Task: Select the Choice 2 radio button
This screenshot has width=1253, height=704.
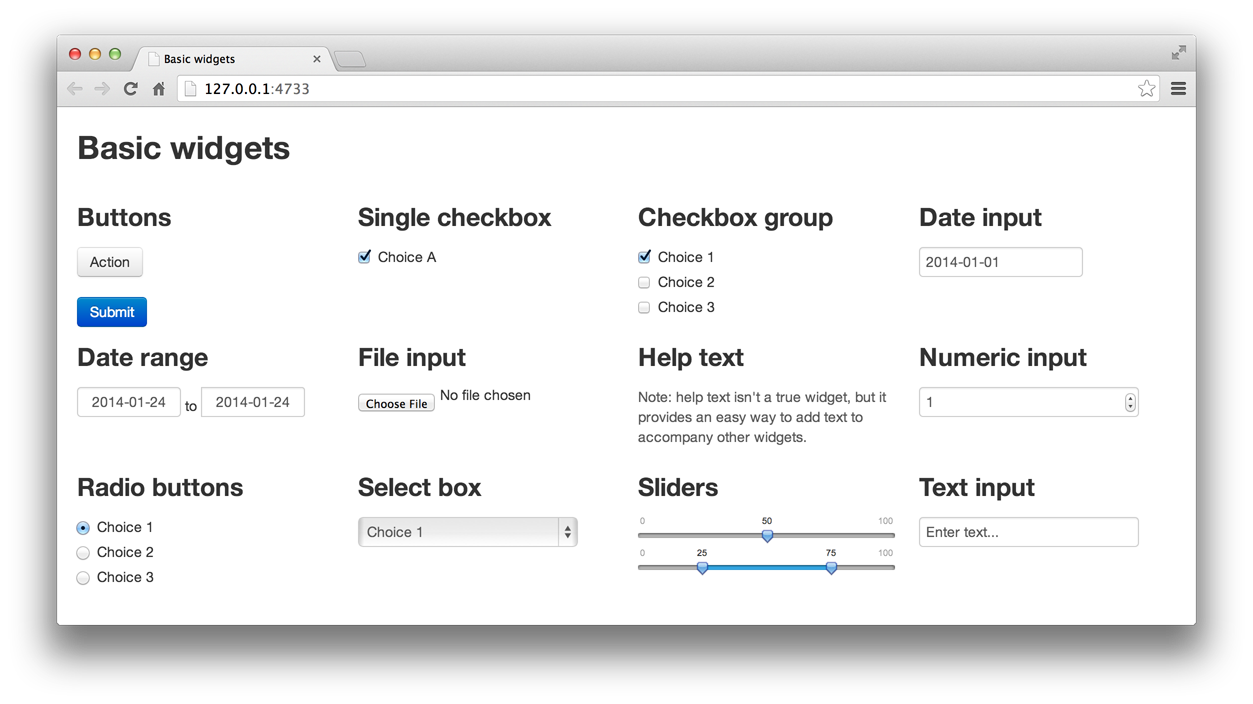Action: pos(83,553)
